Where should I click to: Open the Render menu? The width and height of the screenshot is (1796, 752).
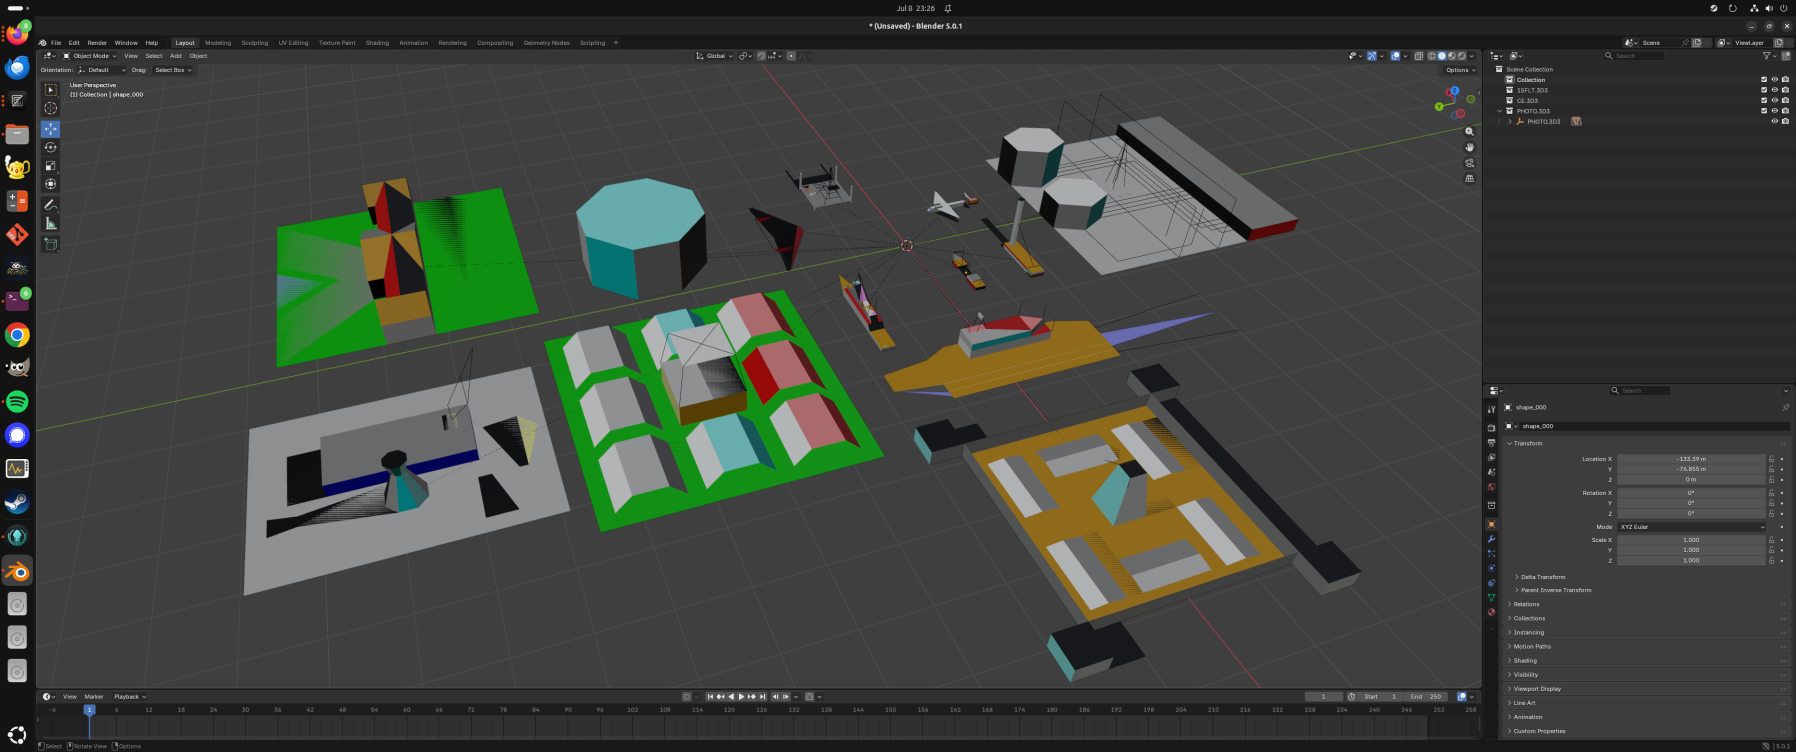[97, 43]
